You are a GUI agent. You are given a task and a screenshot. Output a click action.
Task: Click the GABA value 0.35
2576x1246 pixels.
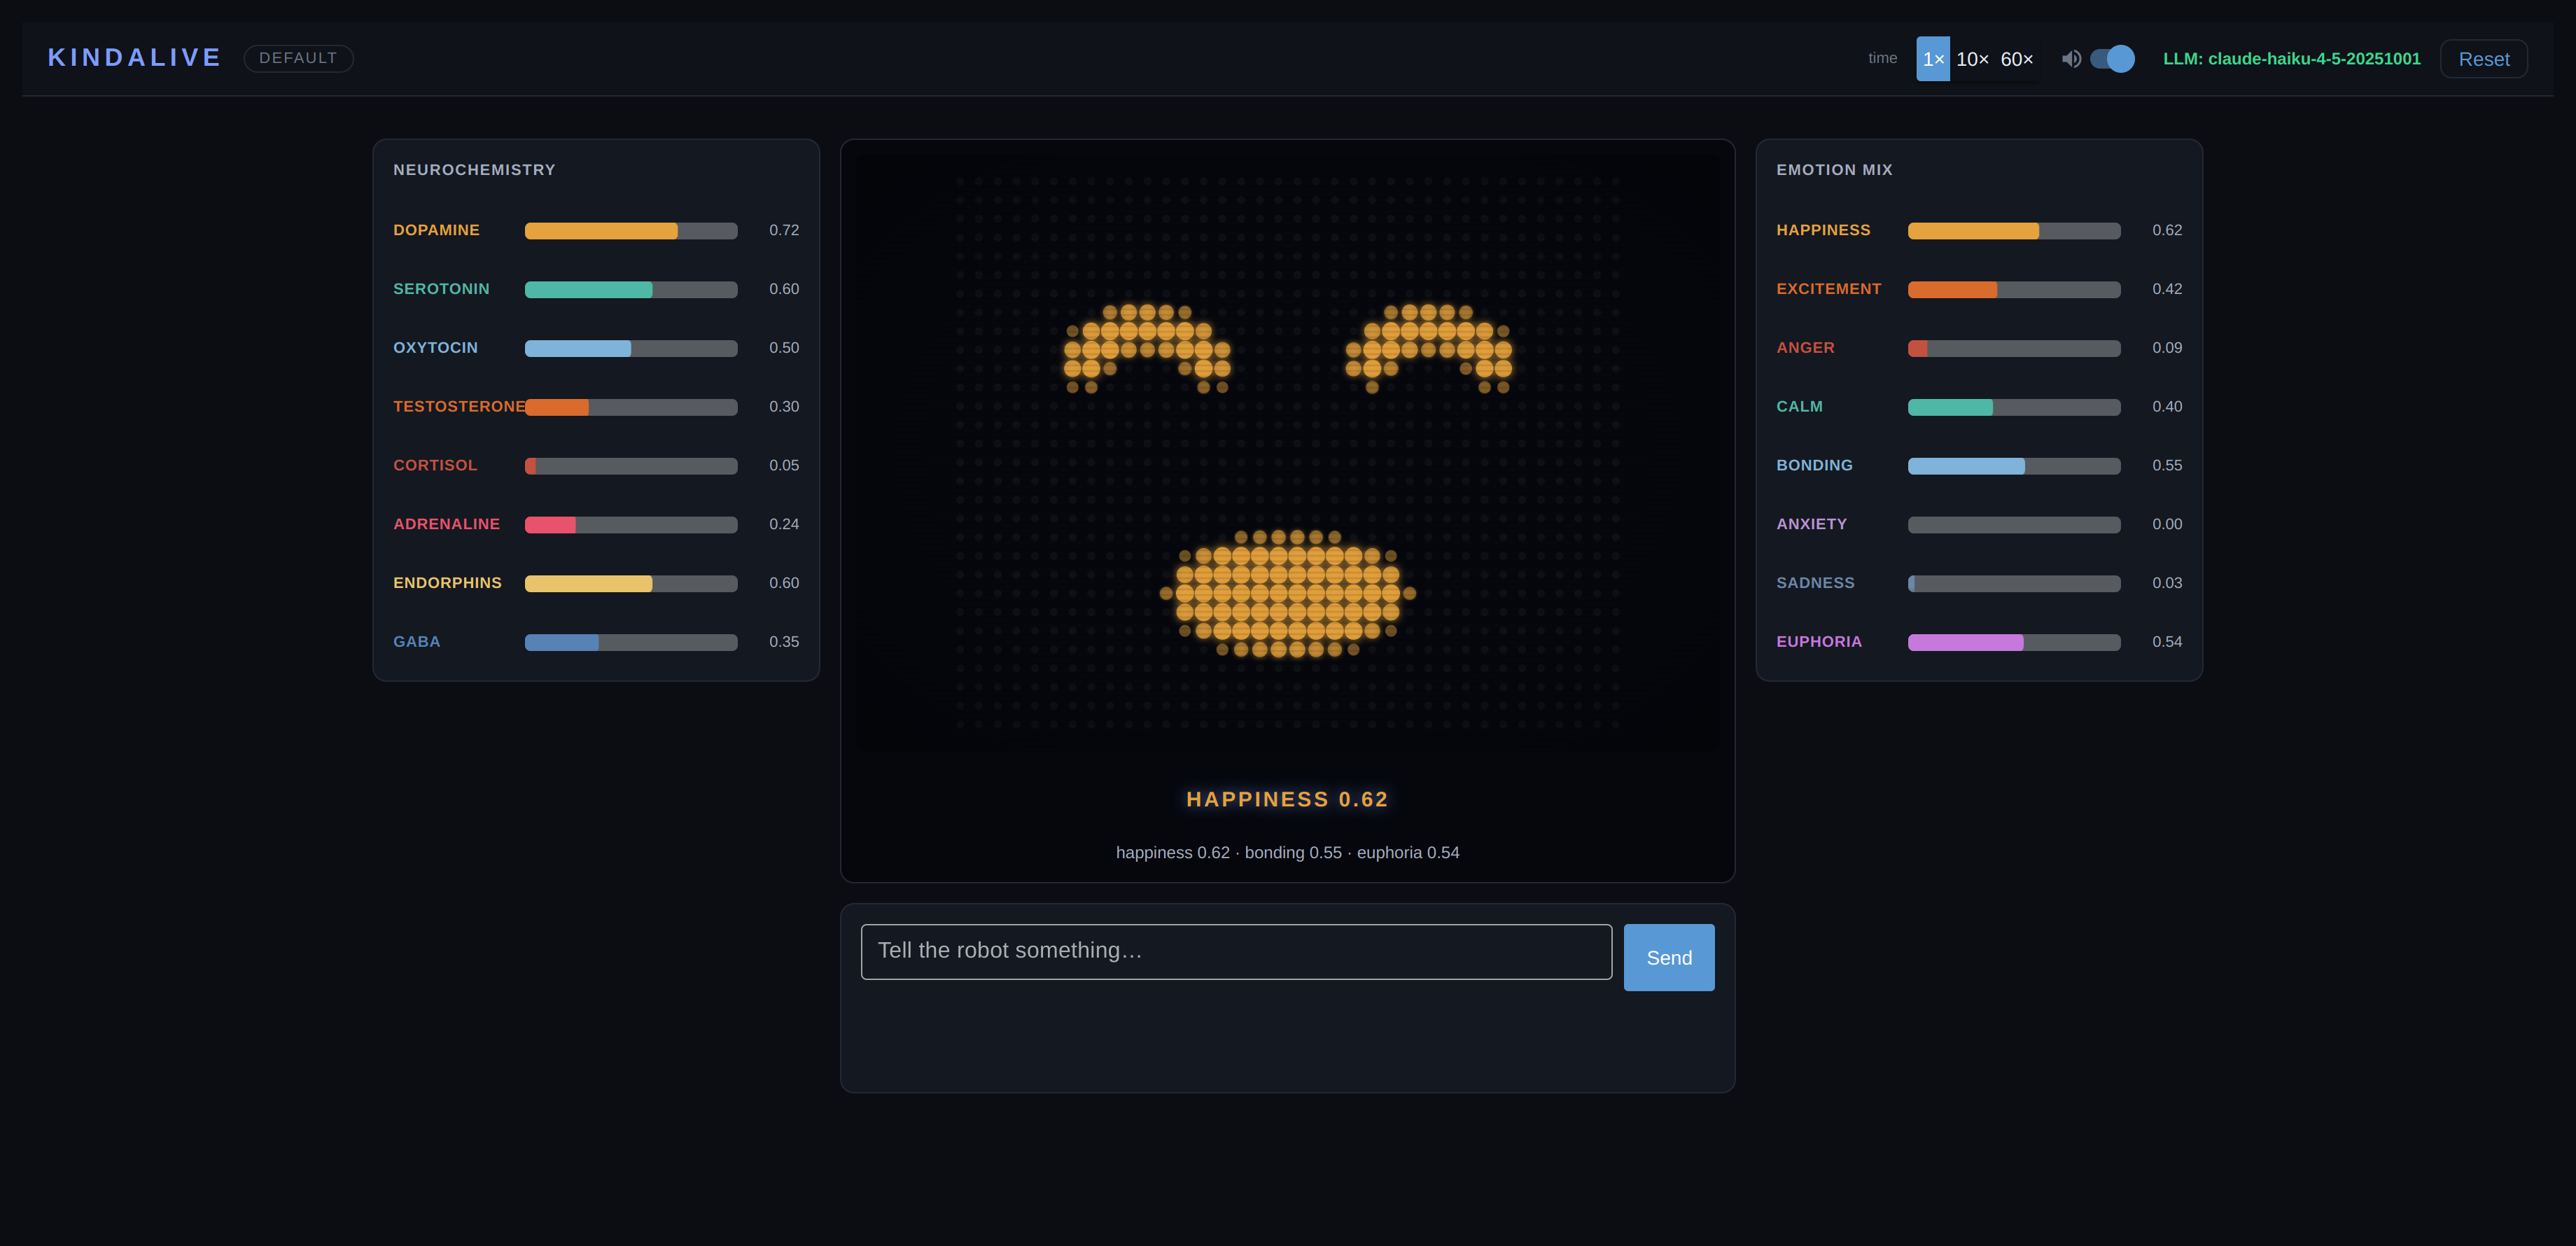[x=784, y=642]
